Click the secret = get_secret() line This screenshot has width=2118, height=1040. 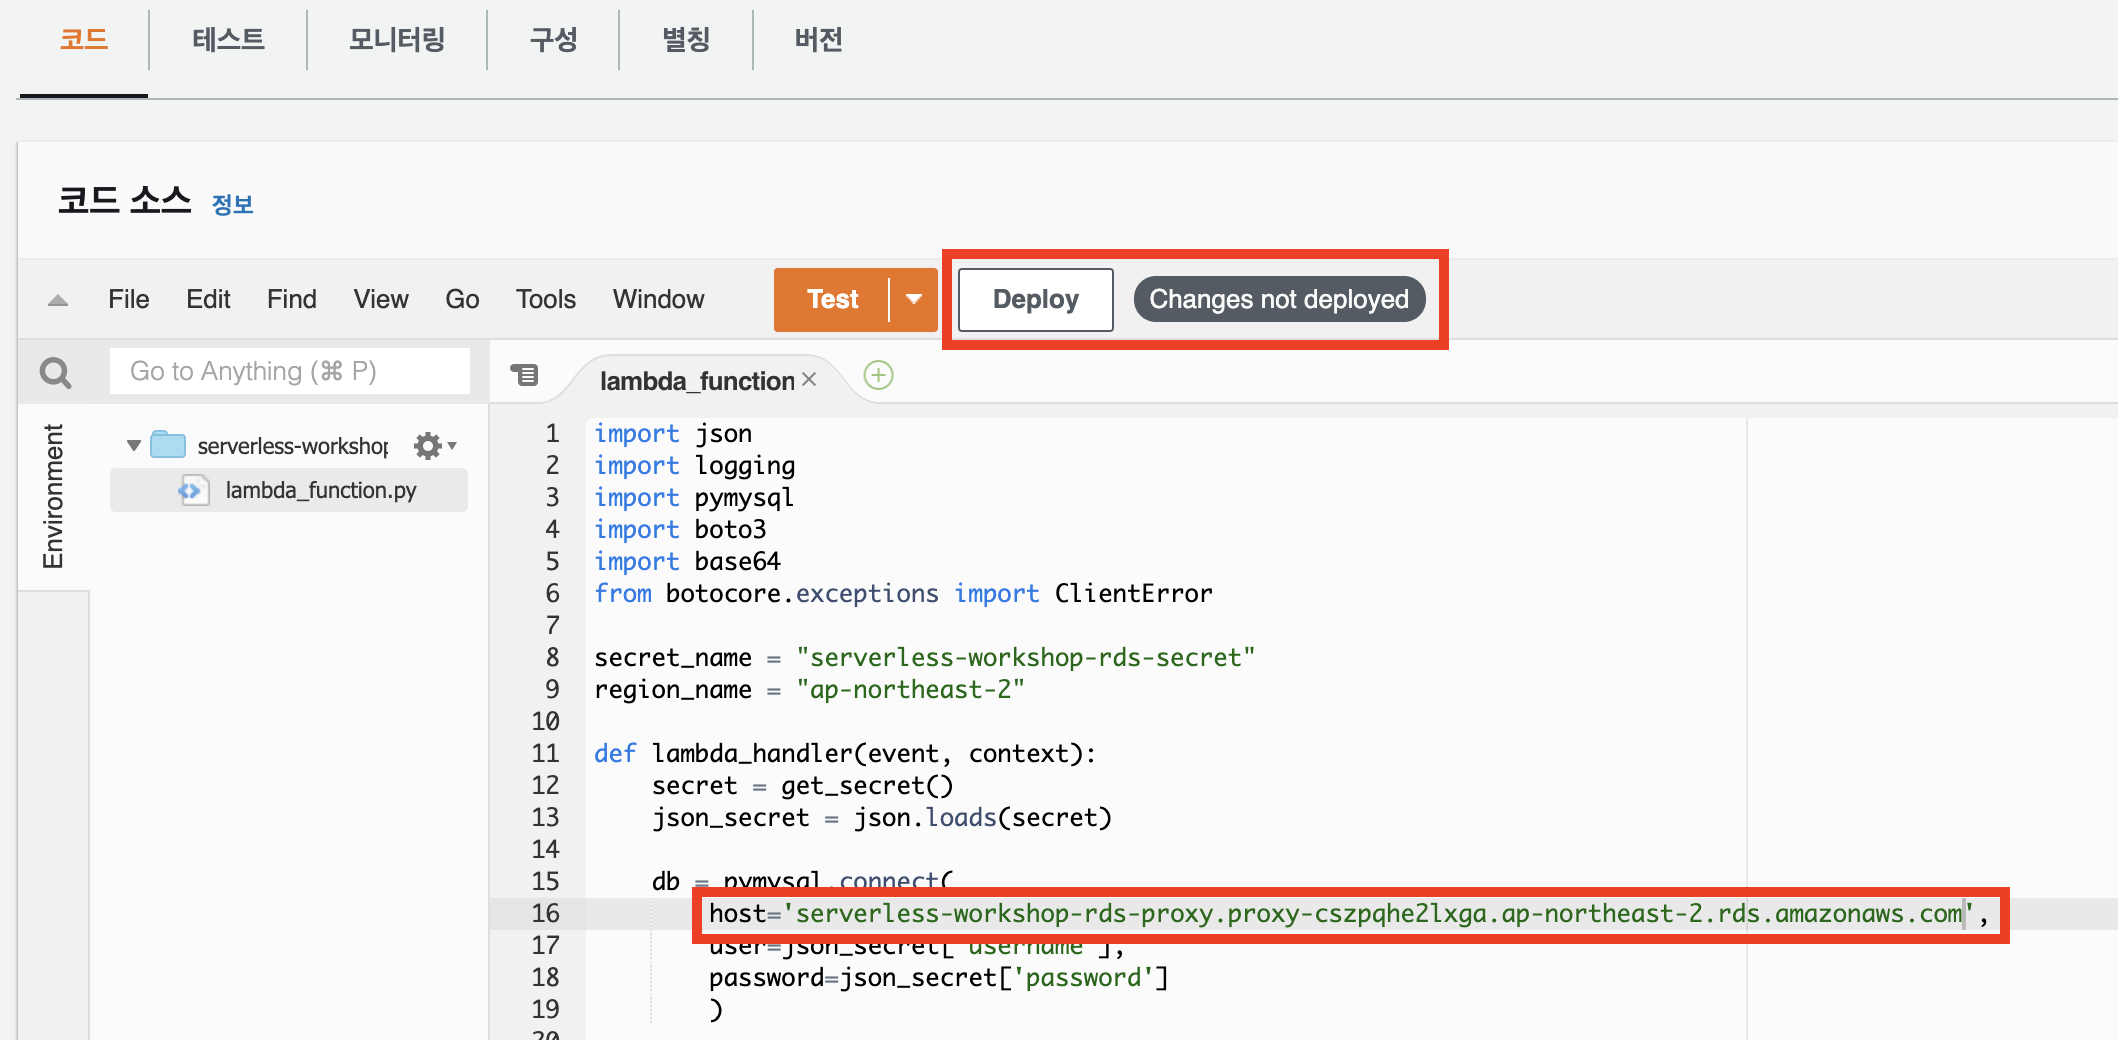[803, 785]
